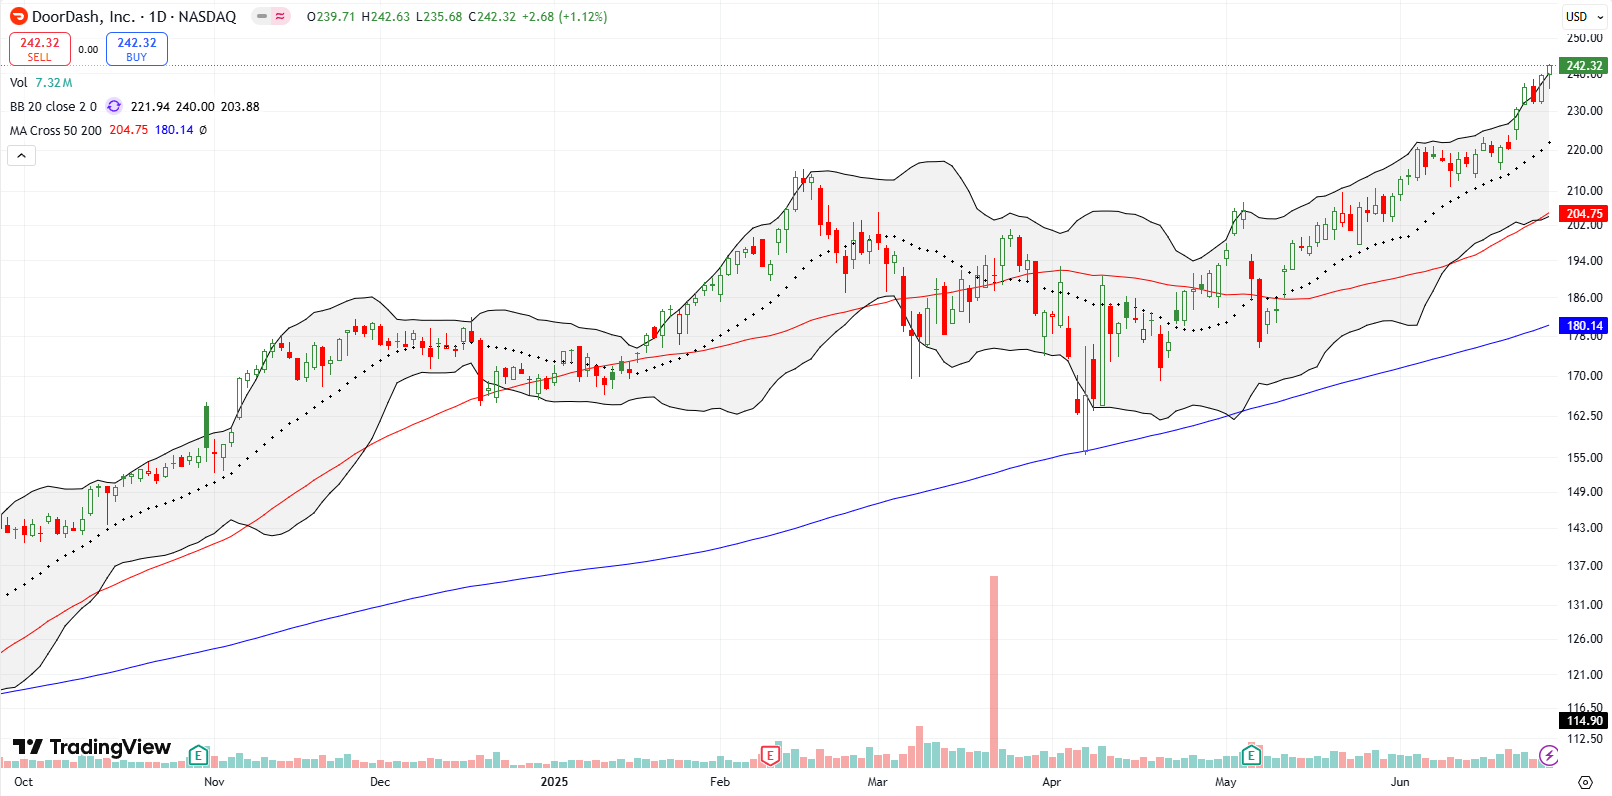Open November earnings marker E
Screen dimensions: 1612x796
coord(198,755)
